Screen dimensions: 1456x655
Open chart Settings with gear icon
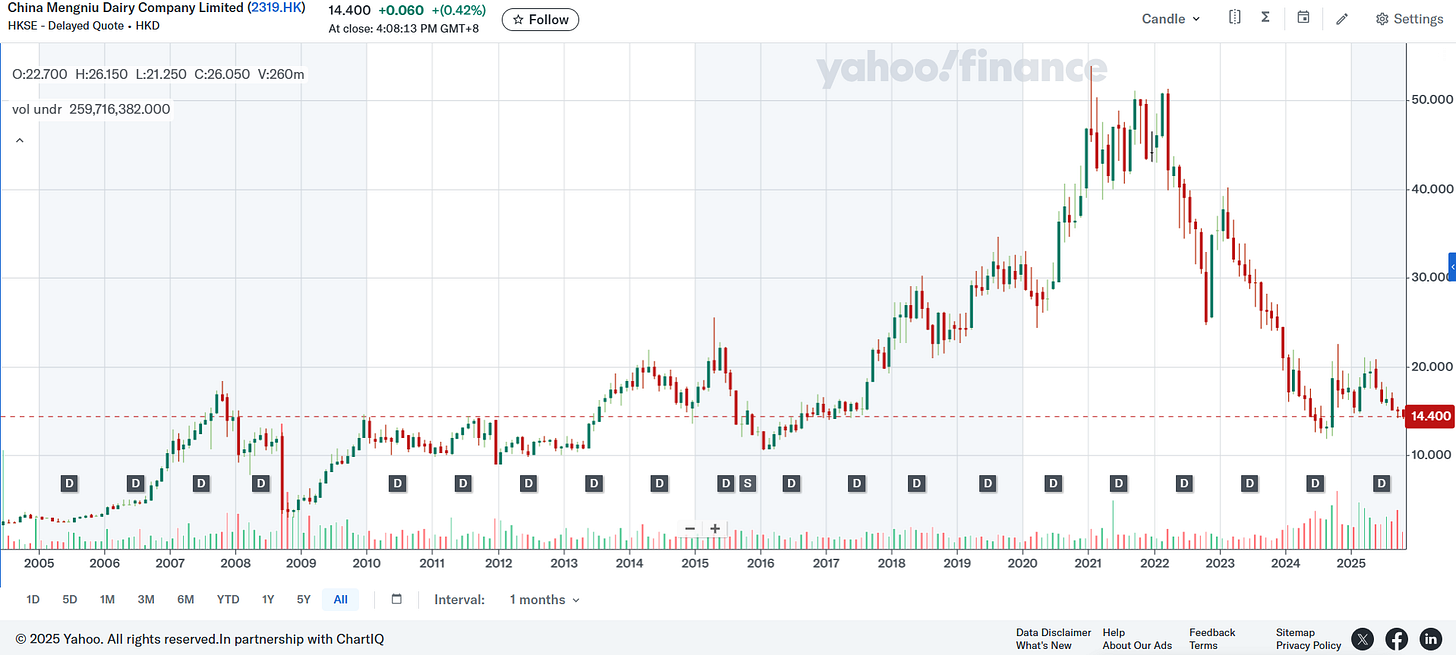1409,19
